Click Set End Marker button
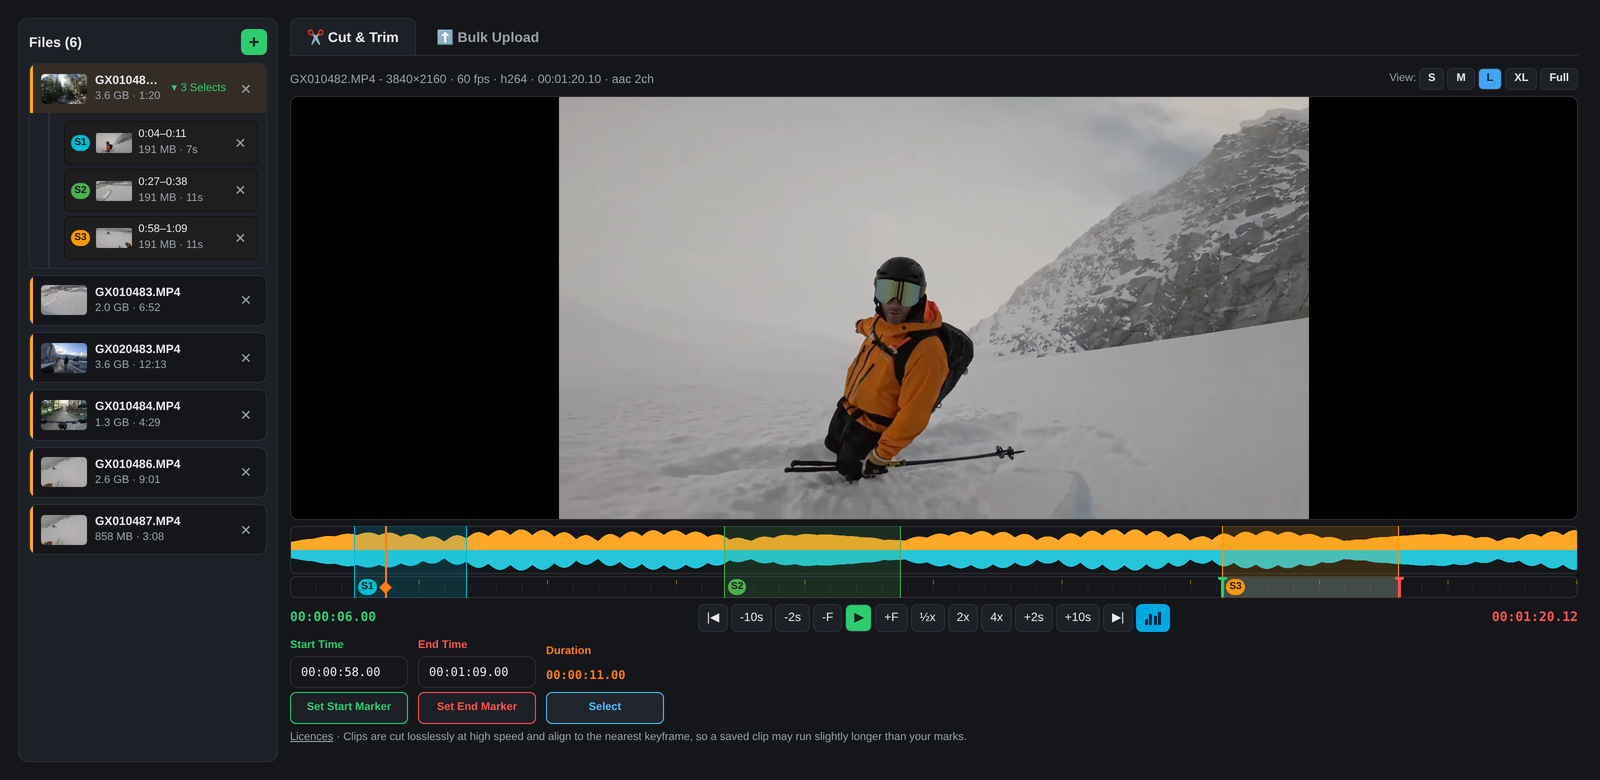The width and height of the screenshot is (1600, 780). pos(477,707)
